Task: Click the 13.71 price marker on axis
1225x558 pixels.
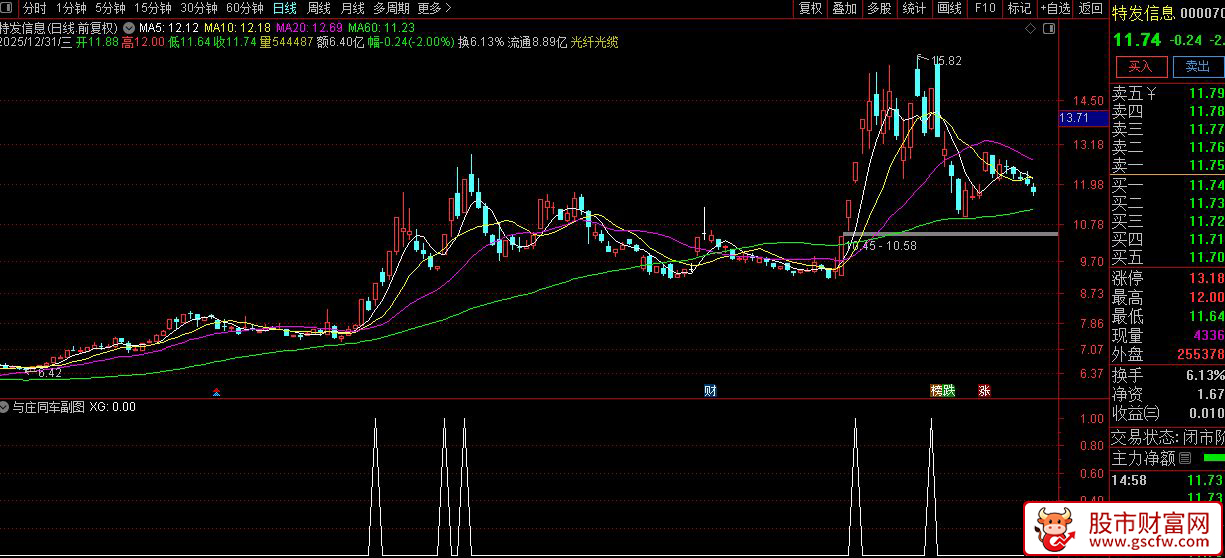Action: [1075, 118]
